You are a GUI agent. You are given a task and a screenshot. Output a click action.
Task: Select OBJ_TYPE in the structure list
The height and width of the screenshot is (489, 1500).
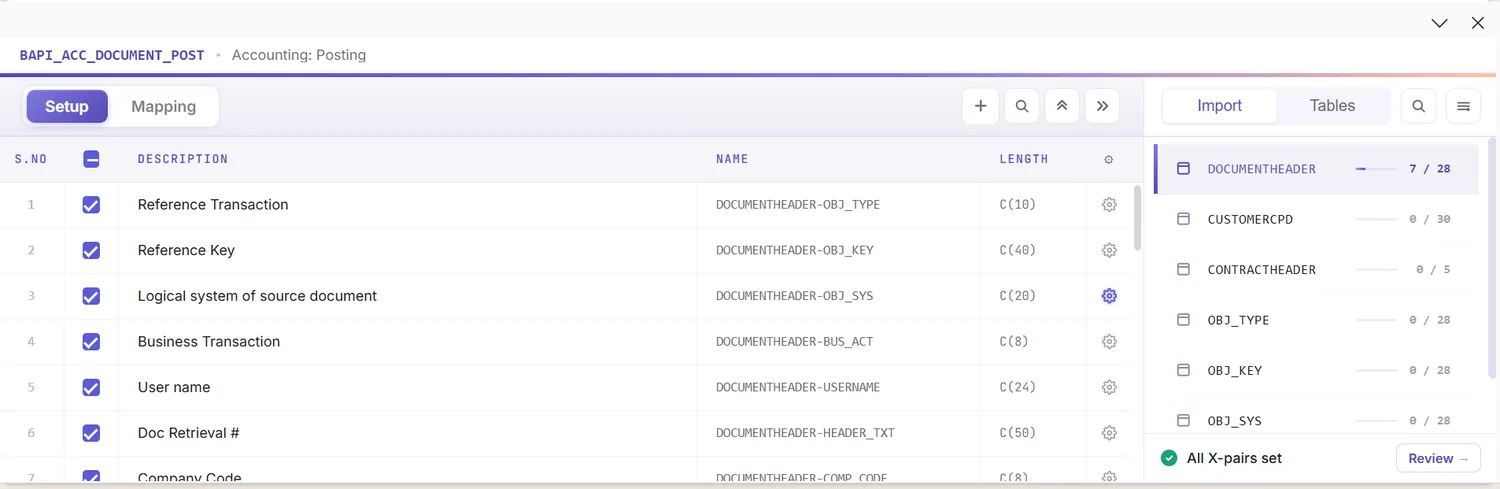(1316, 320)
